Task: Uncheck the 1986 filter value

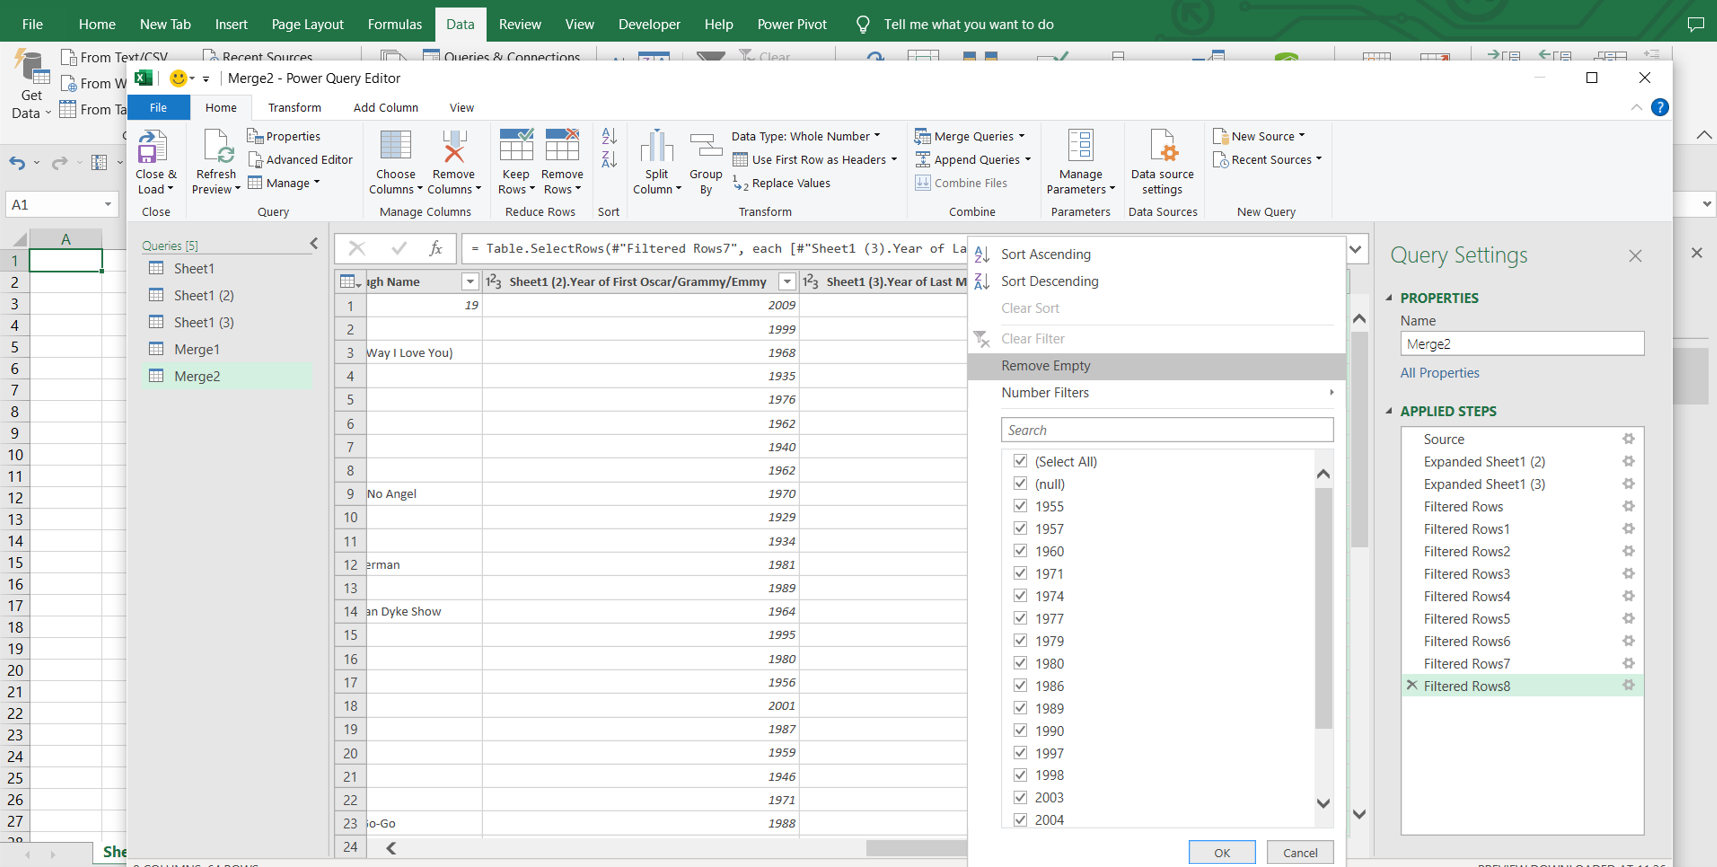Action: pyautogui.click(x=1020, y=686)
